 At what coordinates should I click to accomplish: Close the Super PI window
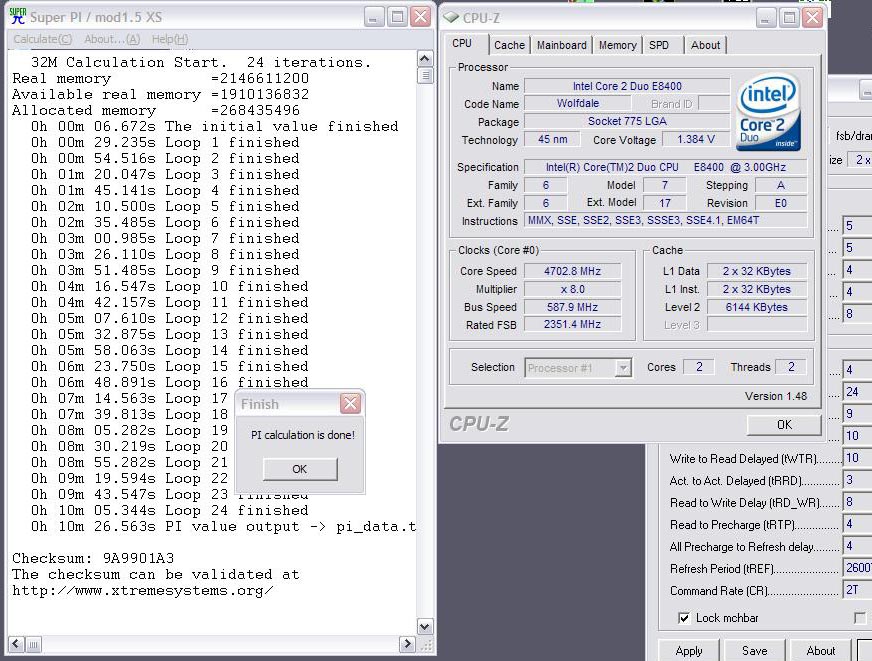click(421, 17)
